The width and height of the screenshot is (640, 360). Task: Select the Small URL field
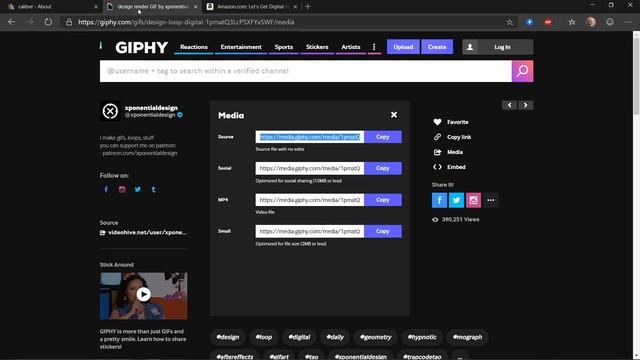click(310, 231)
